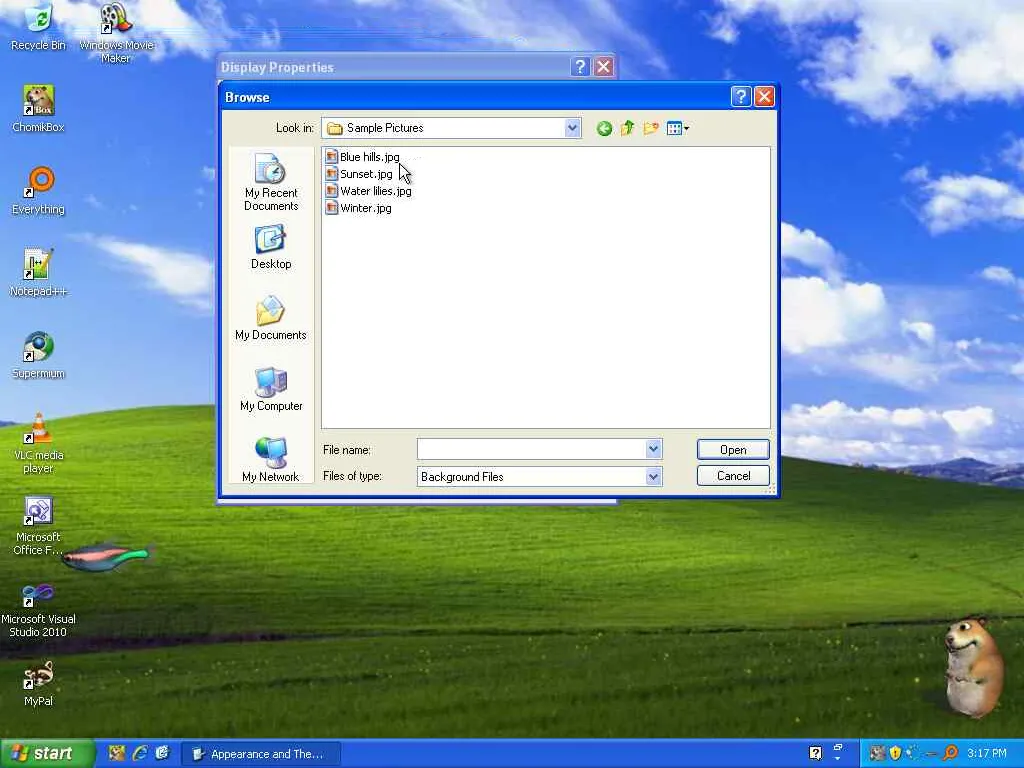Click the File name input field
This screenshot has width=1024, height=768.
532,449
